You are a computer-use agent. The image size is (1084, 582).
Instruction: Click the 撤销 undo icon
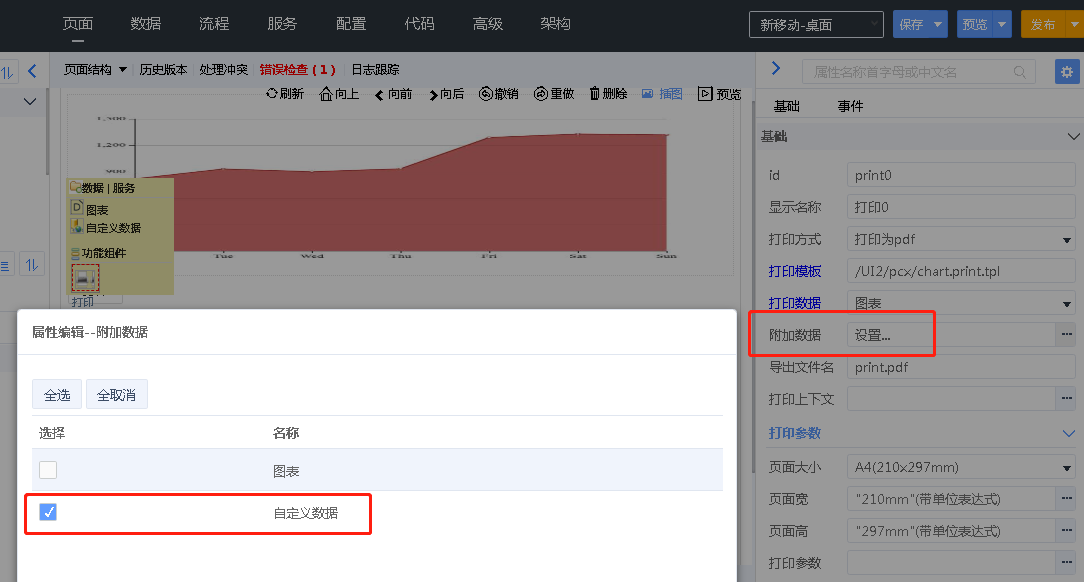click(486, 94)
